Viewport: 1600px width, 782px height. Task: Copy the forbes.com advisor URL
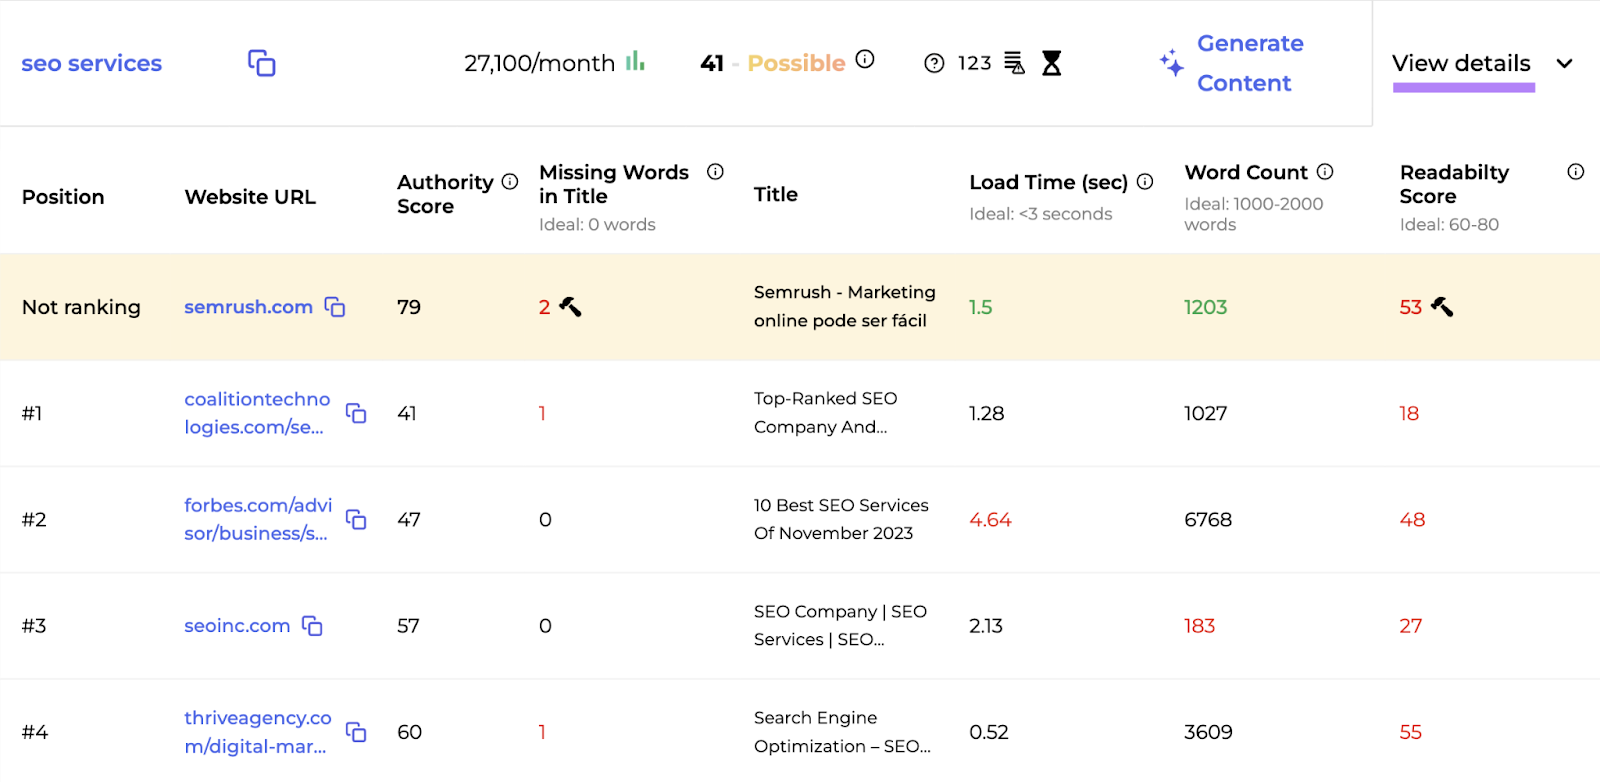356,519
